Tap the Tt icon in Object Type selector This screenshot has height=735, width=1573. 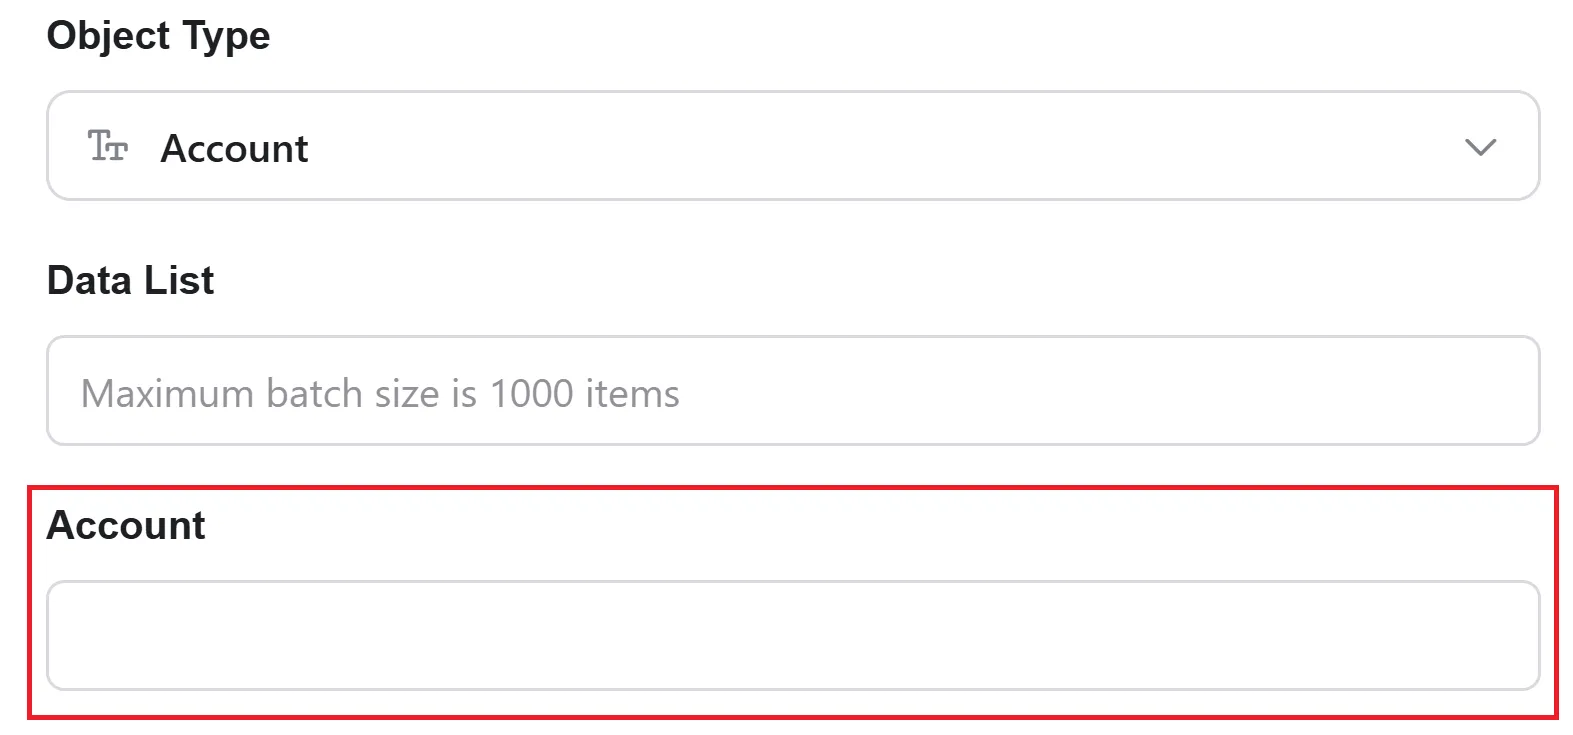(108, 146)
